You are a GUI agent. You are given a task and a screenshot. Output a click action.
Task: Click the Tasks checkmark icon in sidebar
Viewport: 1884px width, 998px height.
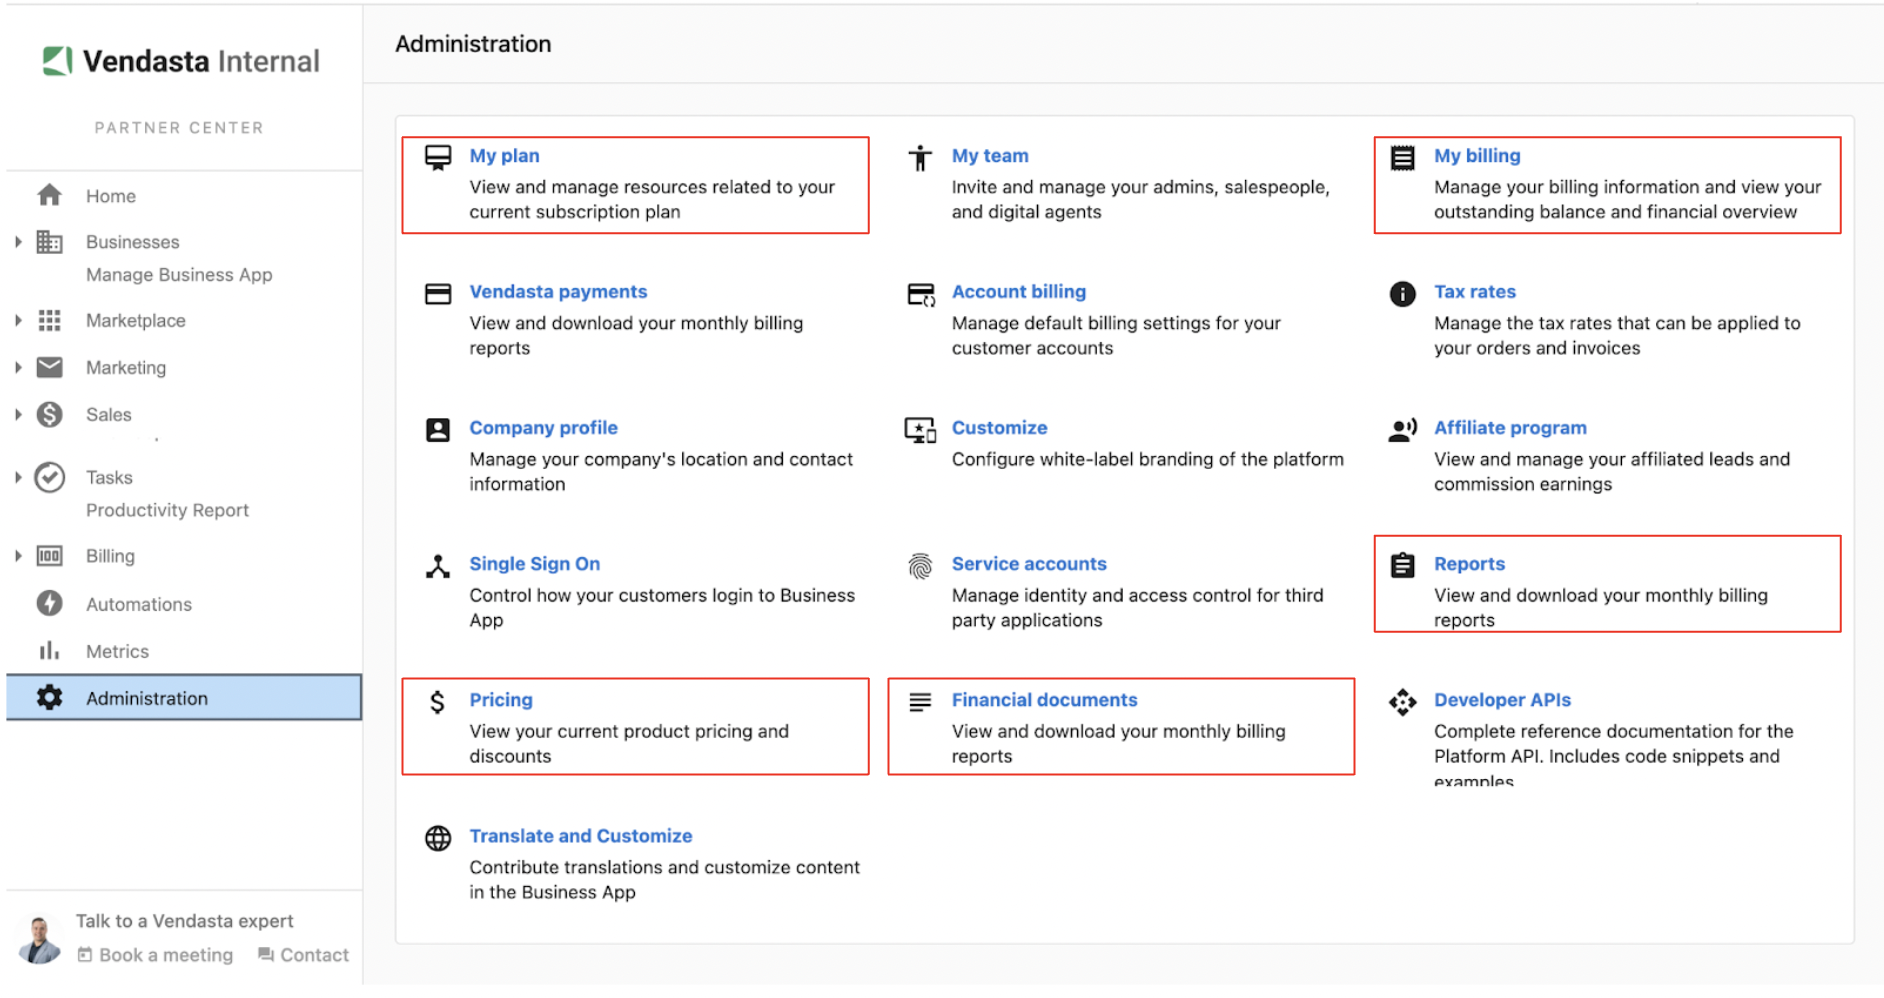point(50,477)
